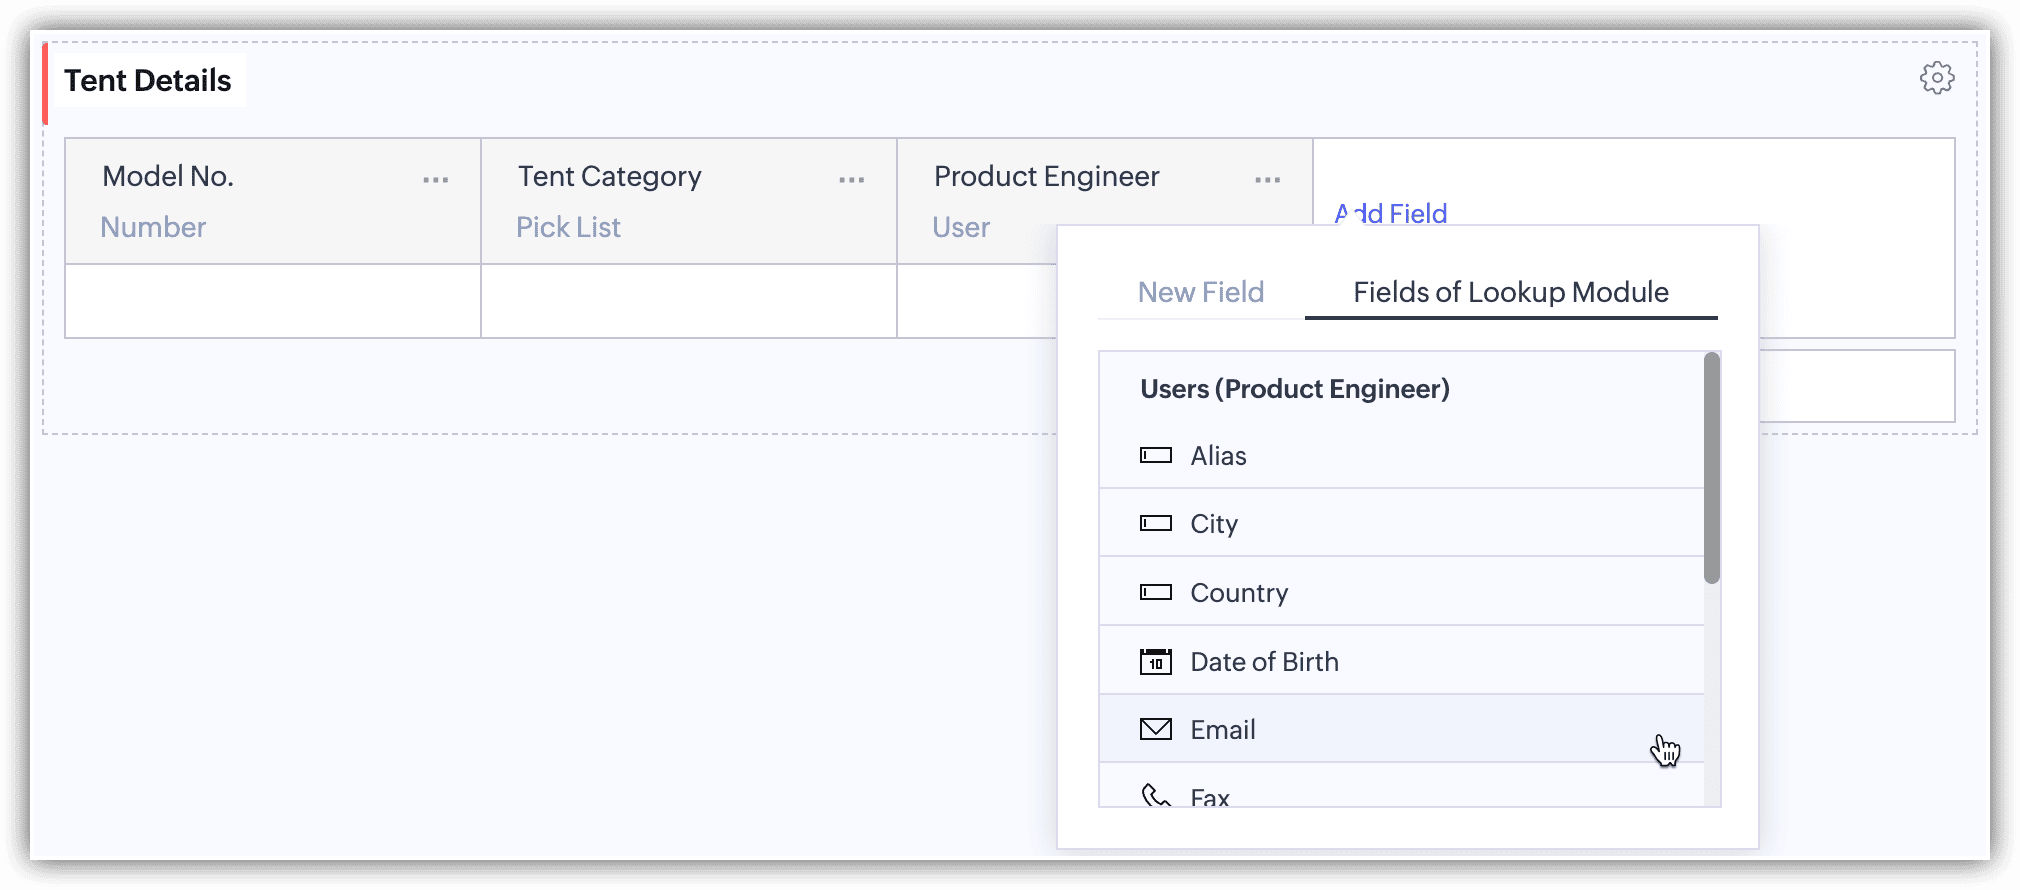
Task: Click the Date of Birth calendar icon
Action: tap(1155, 662)
